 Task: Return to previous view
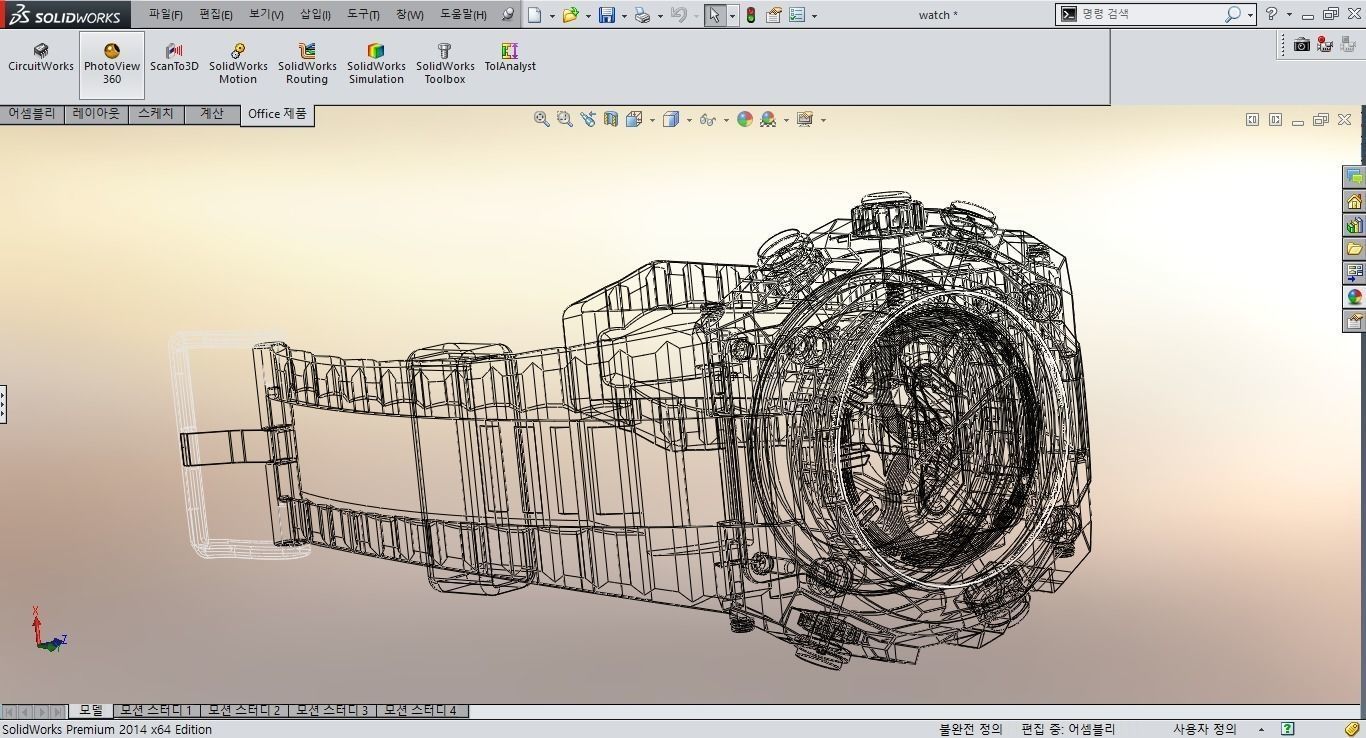click(x=588, y=119)
